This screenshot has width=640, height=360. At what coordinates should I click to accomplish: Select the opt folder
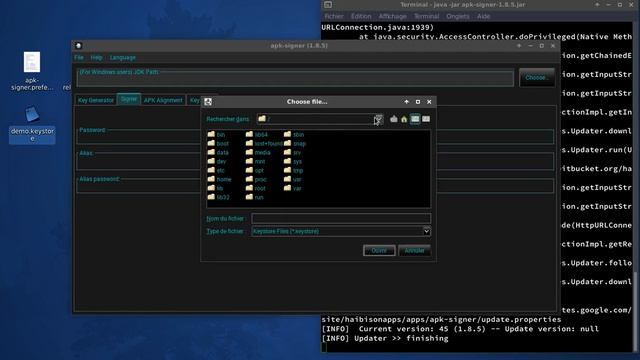tap(255, 170)
